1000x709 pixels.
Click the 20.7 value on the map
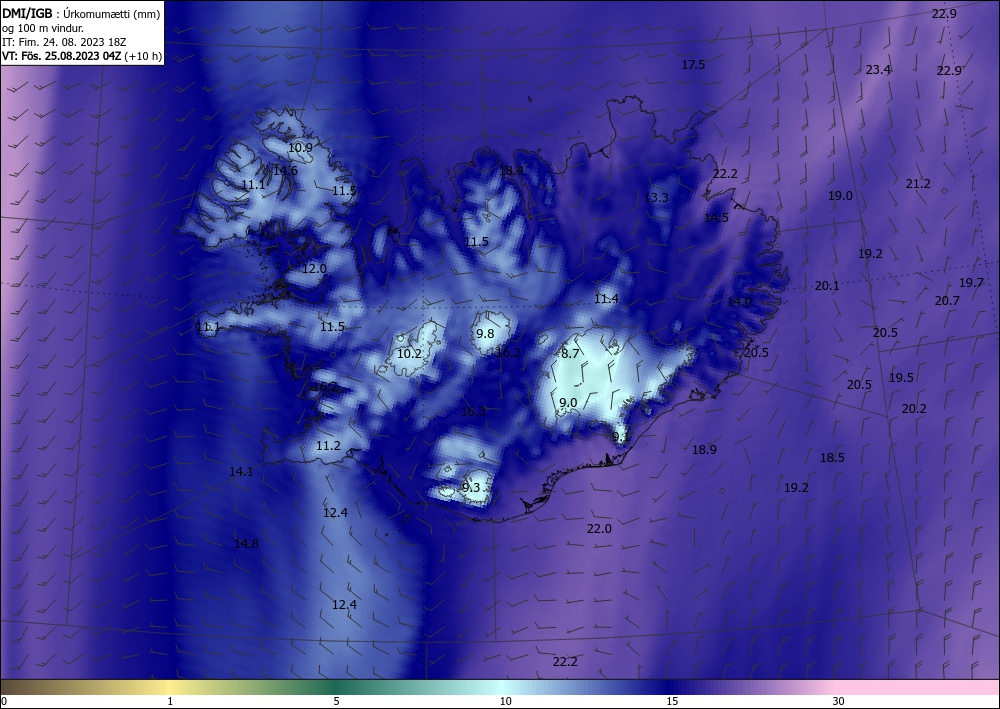(x=947, y=300)
